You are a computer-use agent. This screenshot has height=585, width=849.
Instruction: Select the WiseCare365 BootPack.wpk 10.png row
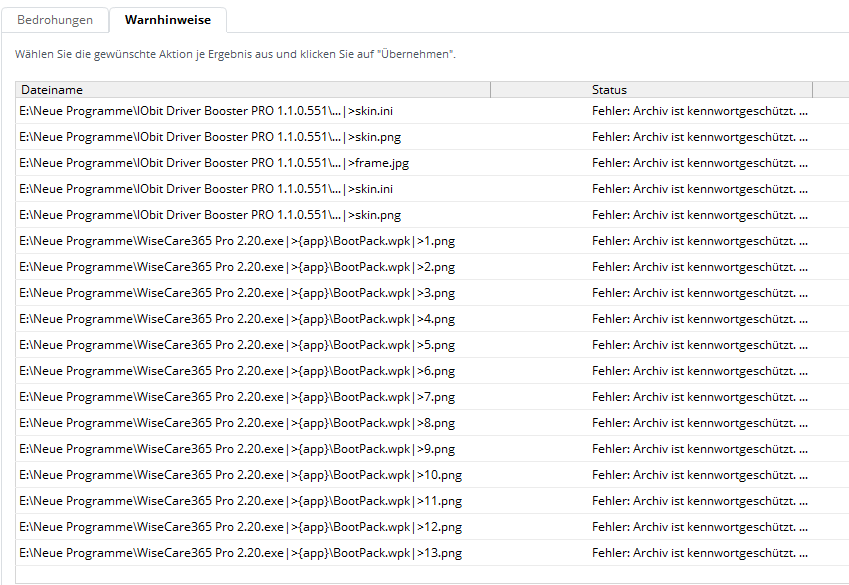432,475
